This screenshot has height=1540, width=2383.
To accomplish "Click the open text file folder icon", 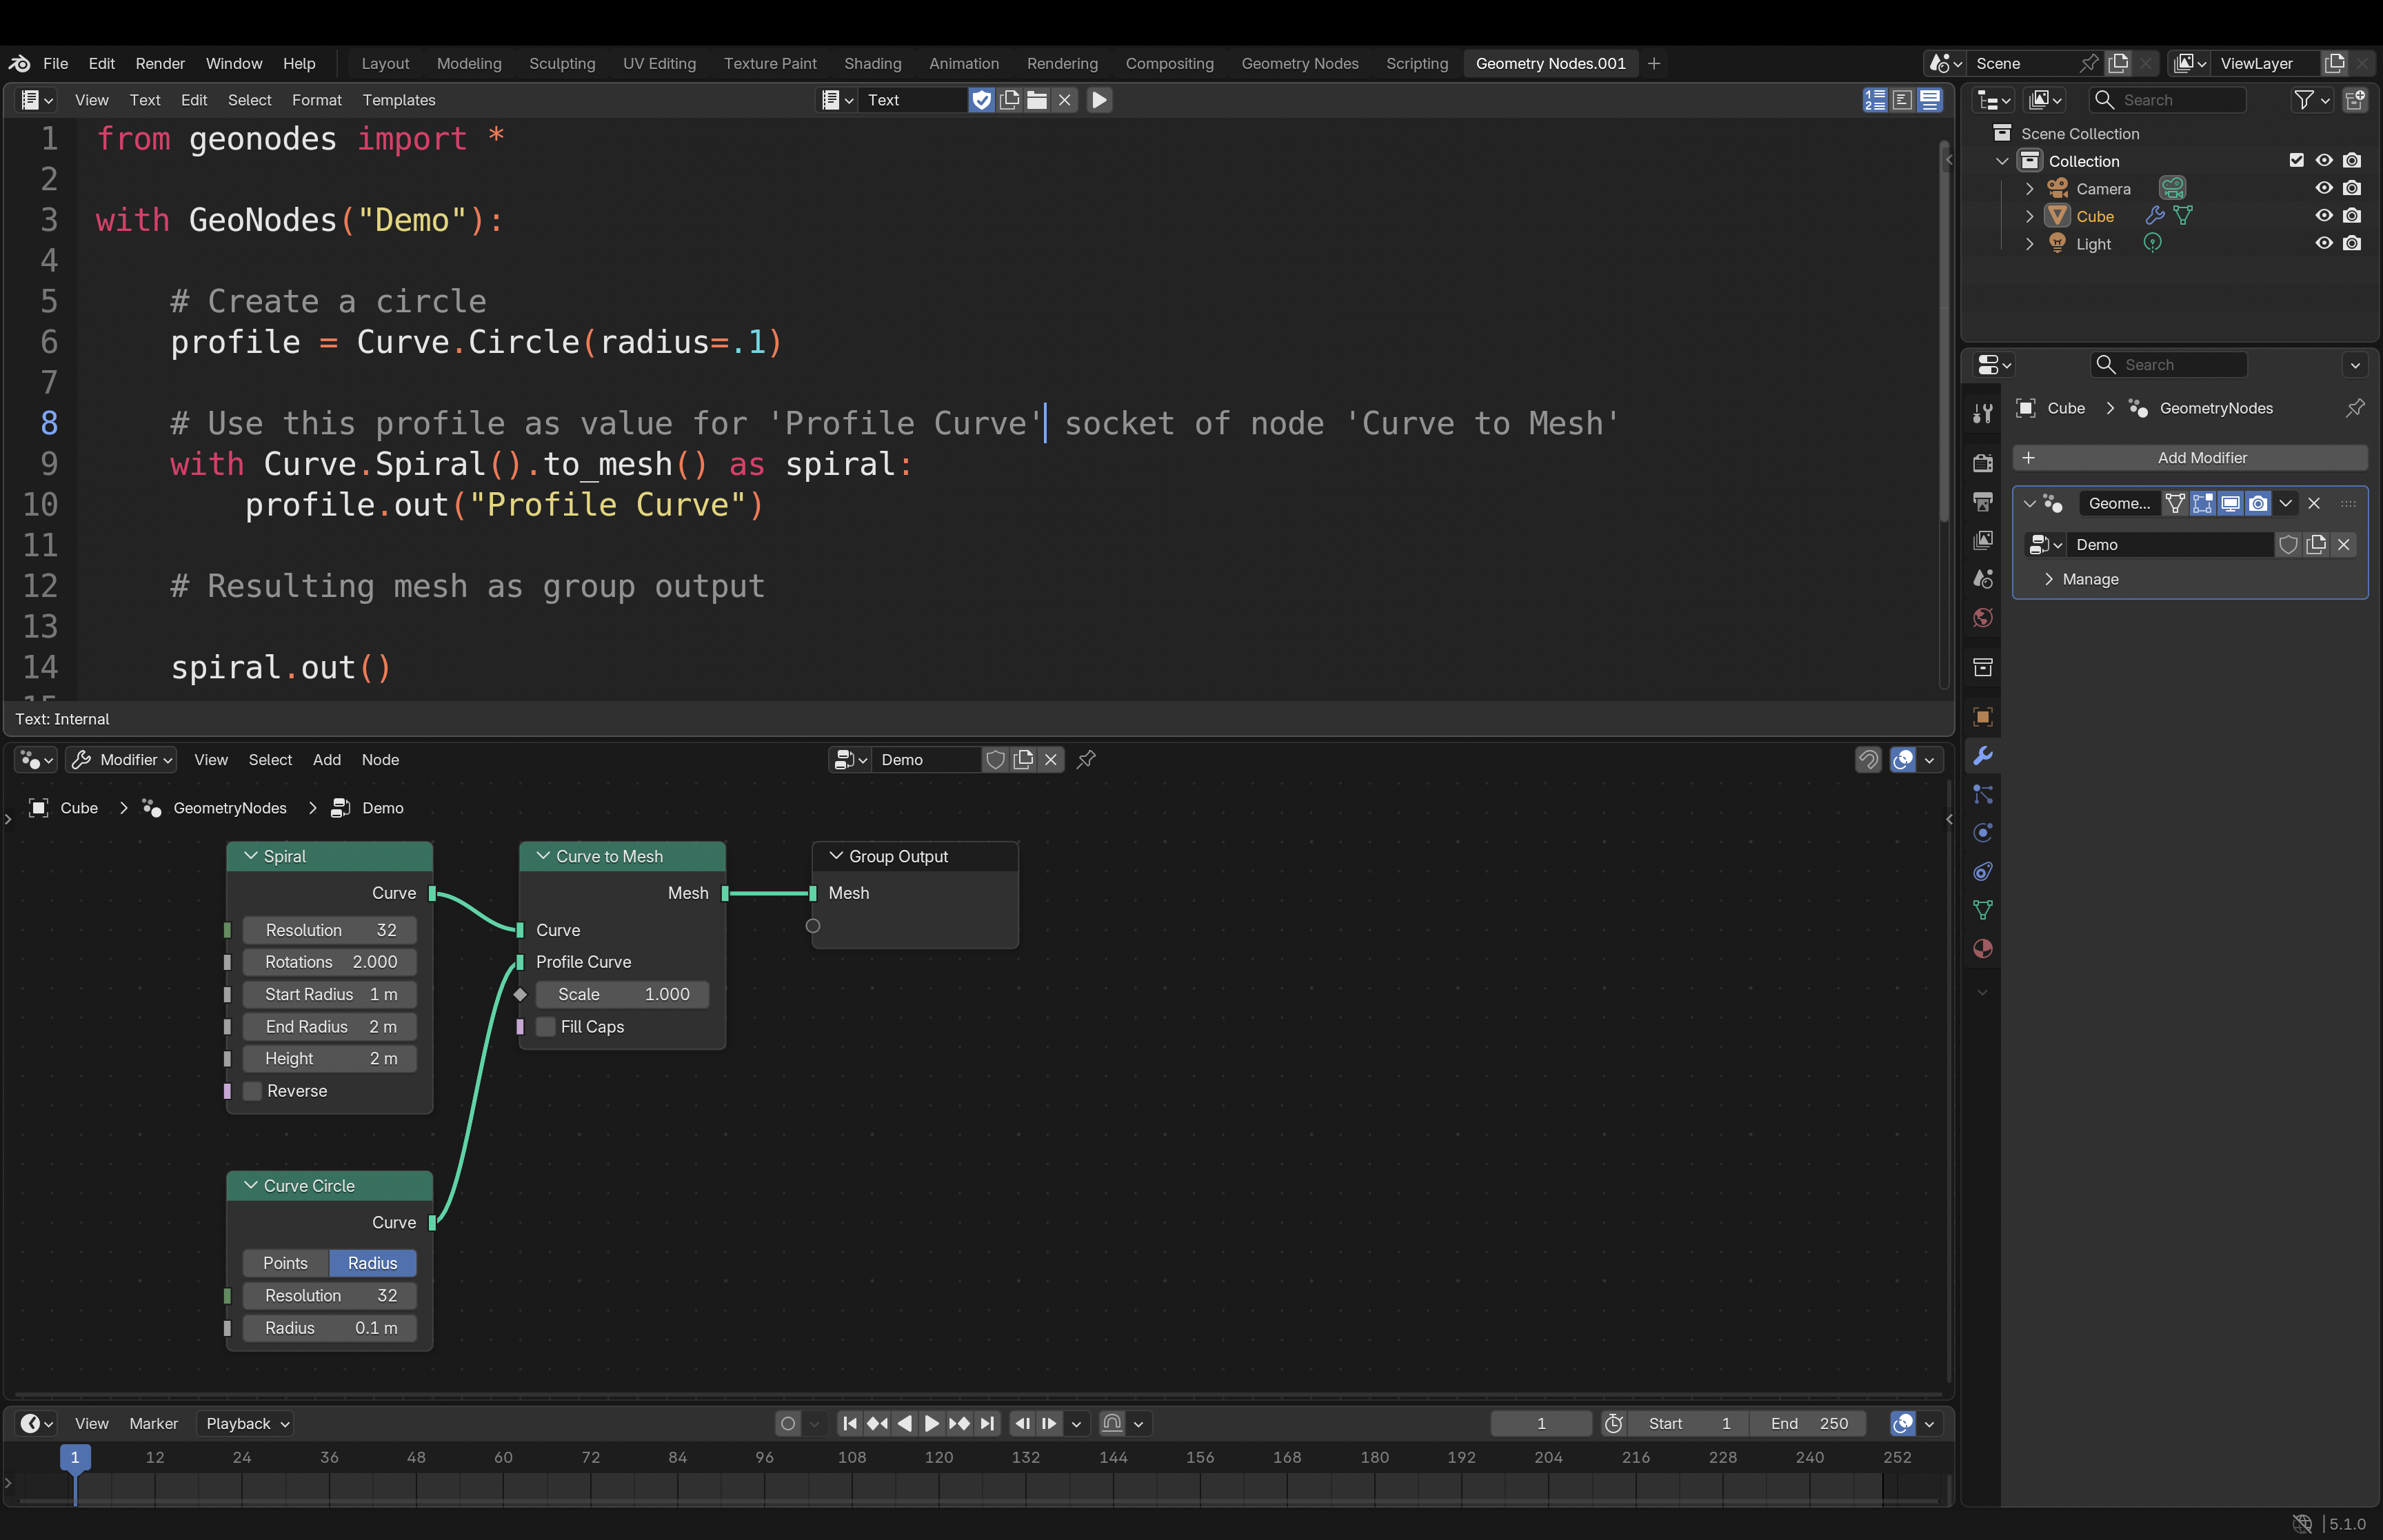I will [1037, 100].
